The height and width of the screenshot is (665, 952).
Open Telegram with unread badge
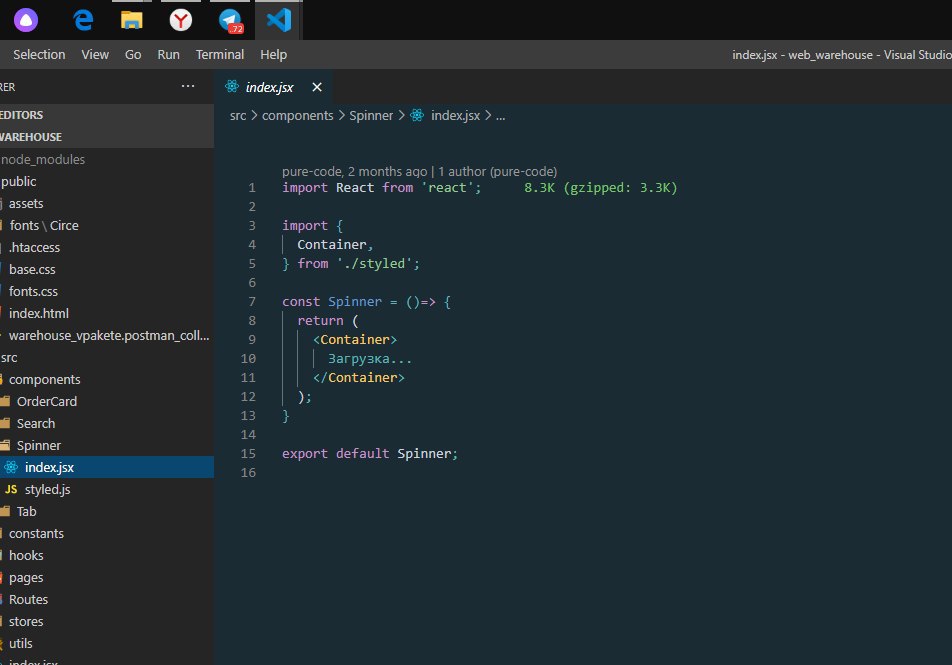[230, 20]
